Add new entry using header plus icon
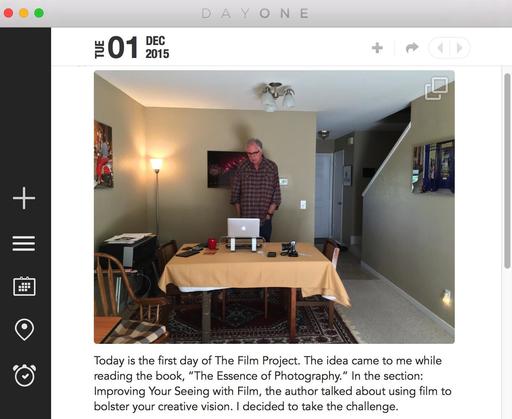The image size is (512, 419). tap(377, 48)
